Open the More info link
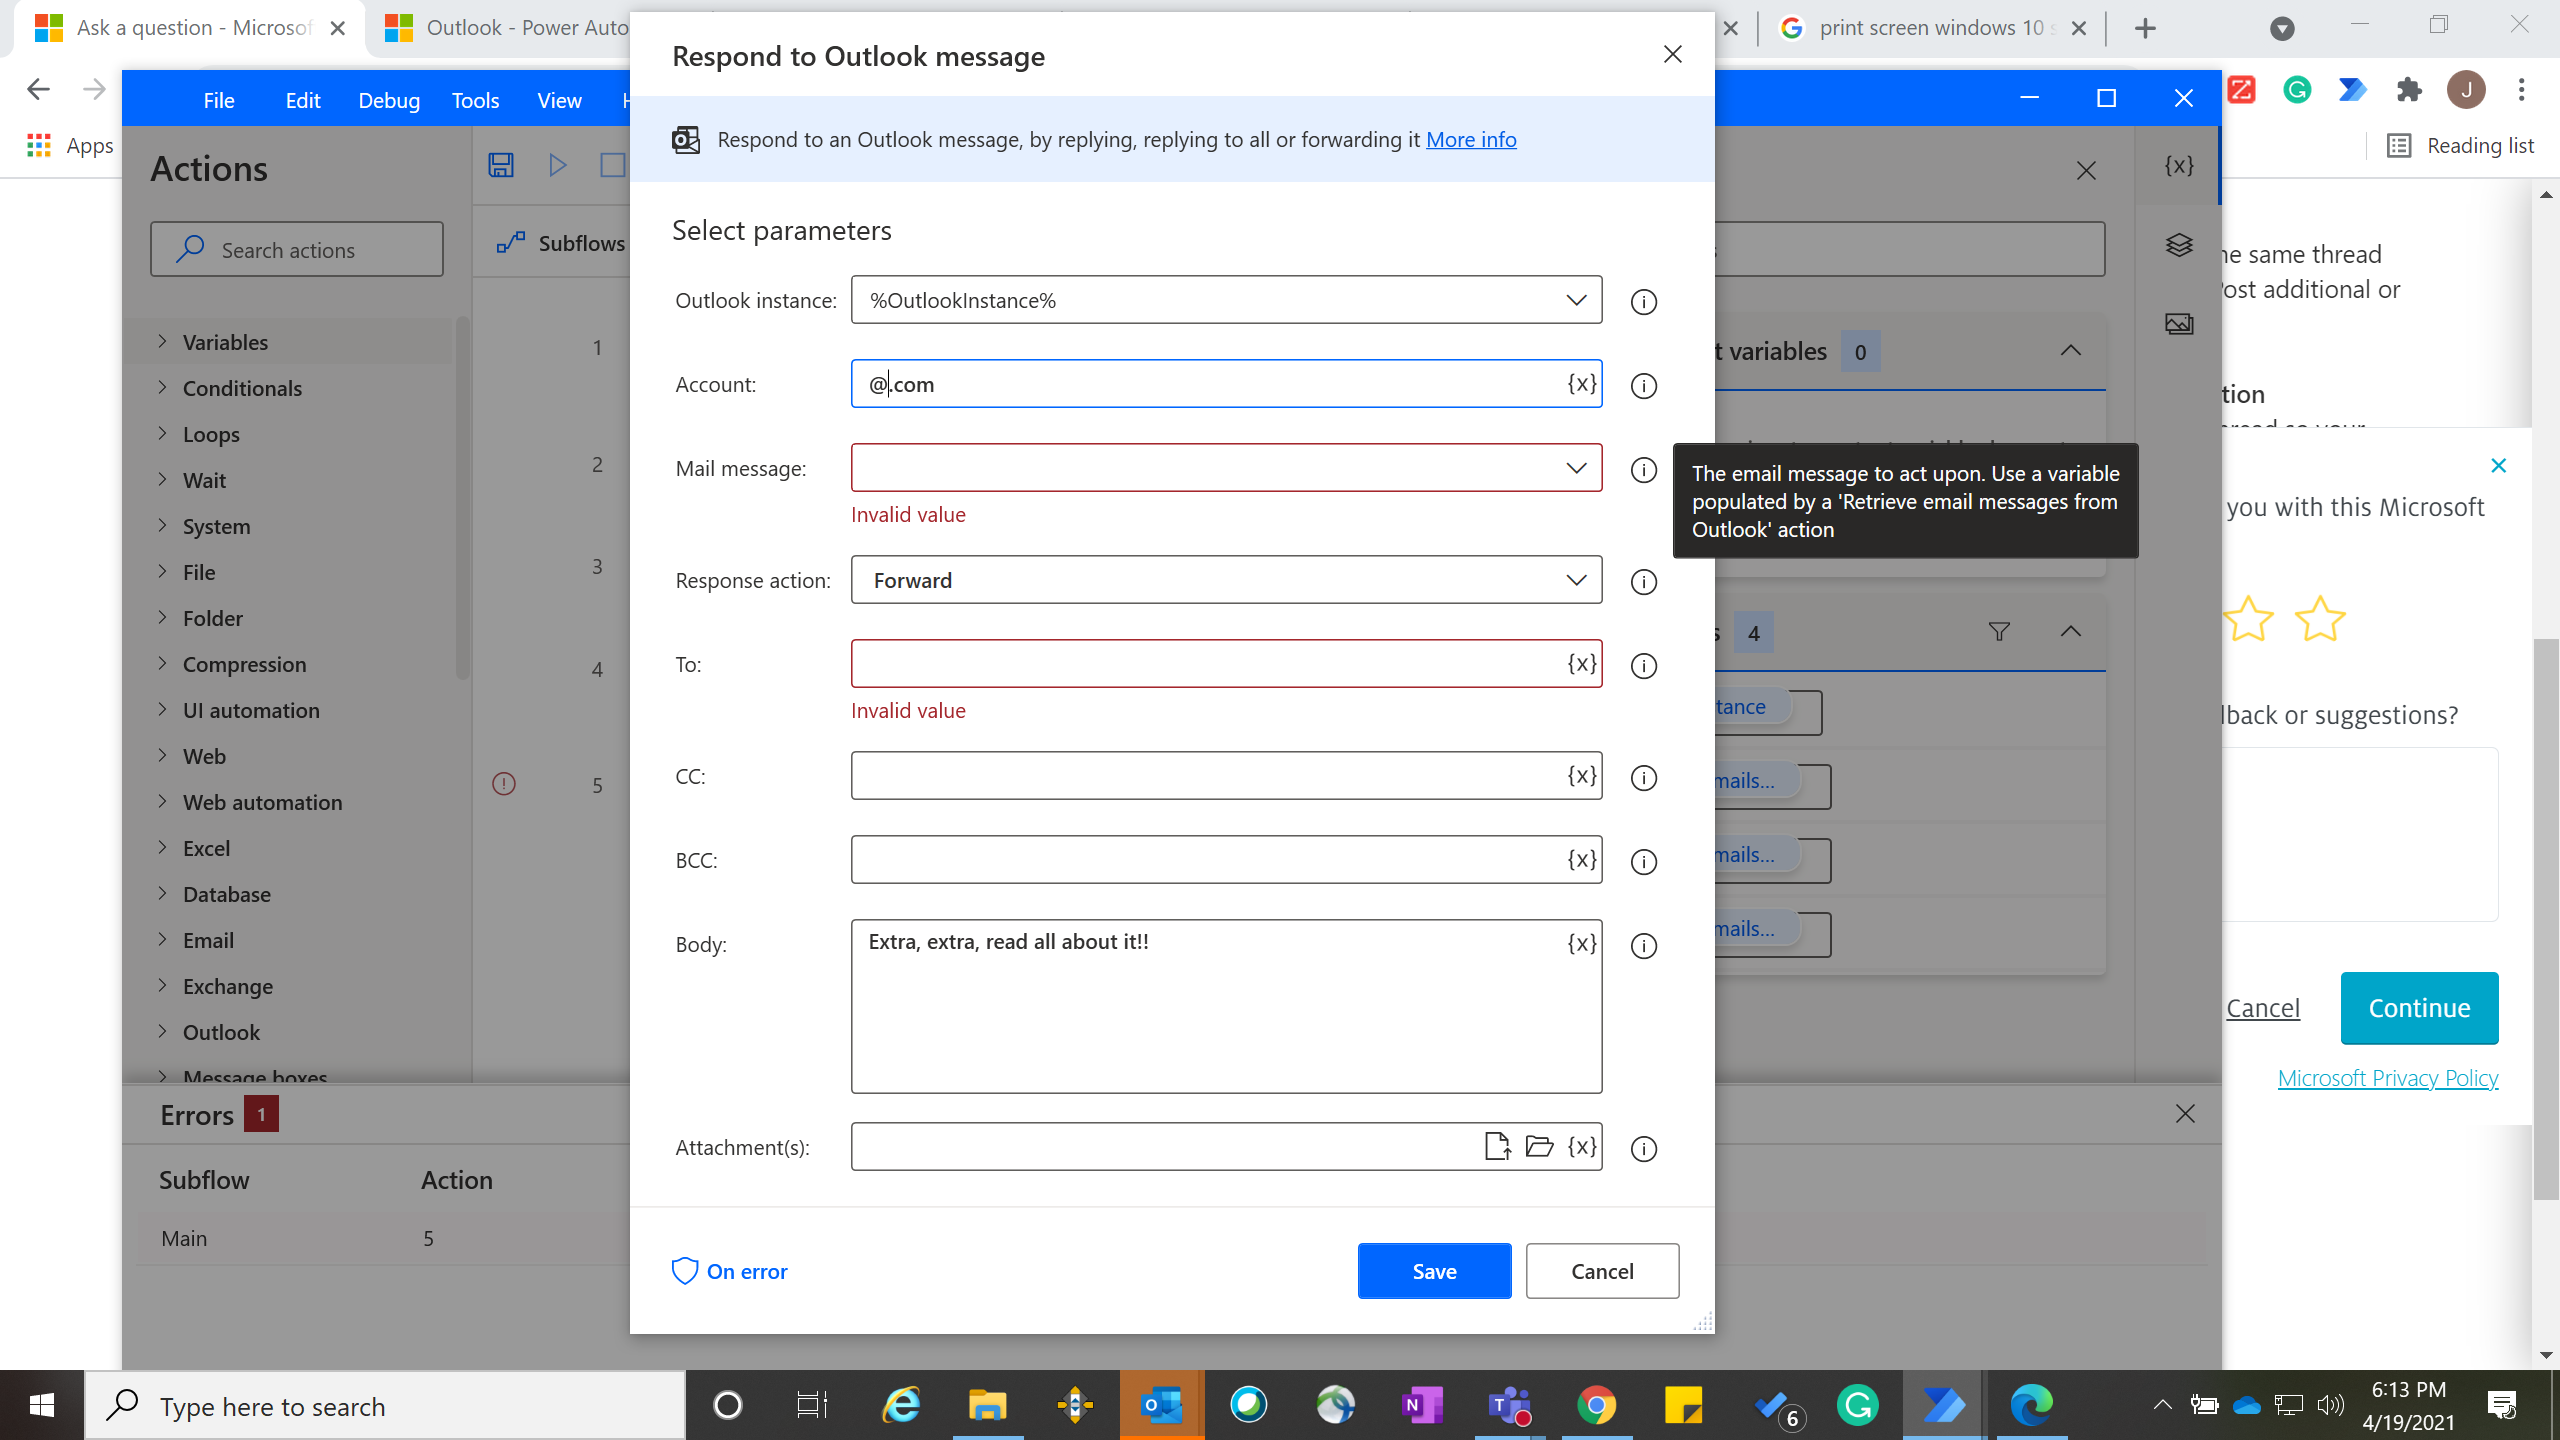 [x=1470, y=140]
